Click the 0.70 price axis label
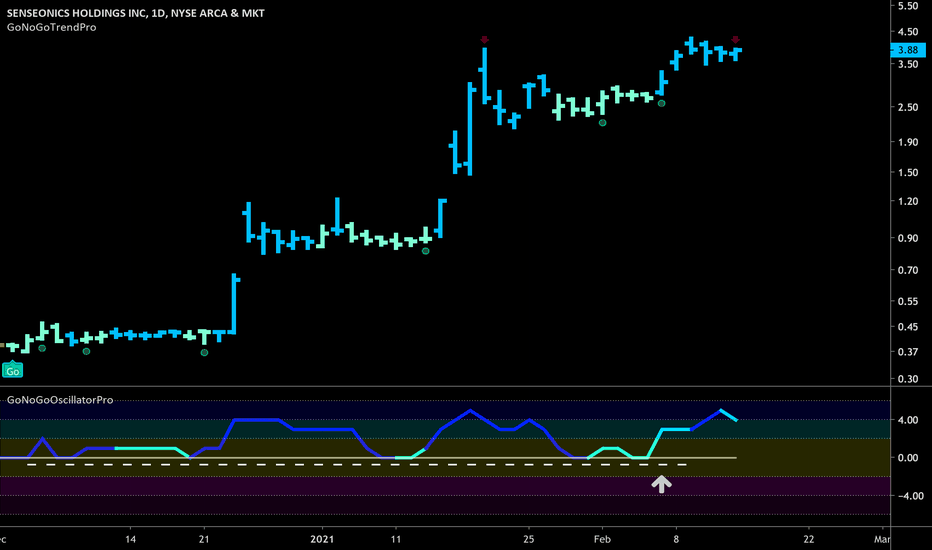Viewport: 932px width, 550px height. (908, 270)
